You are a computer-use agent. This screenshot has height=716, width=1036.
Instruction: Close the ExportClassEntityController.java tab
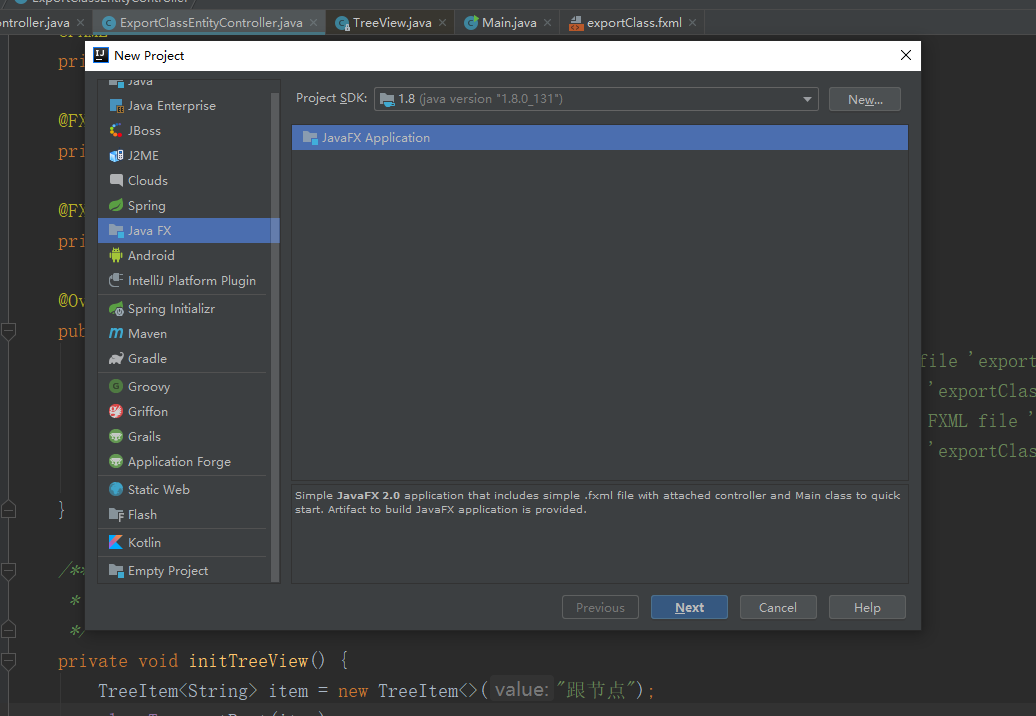click(313, 22)
